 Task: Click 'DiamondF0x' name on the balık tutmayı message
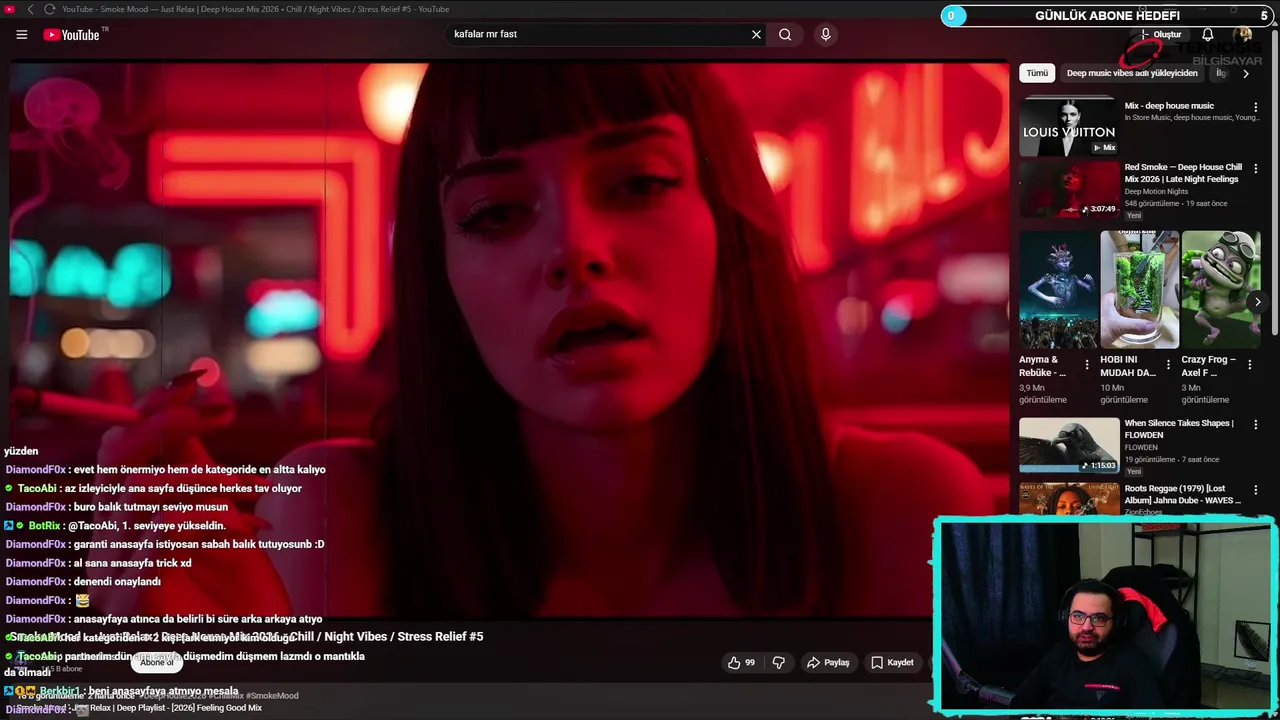tap(35, 507)
